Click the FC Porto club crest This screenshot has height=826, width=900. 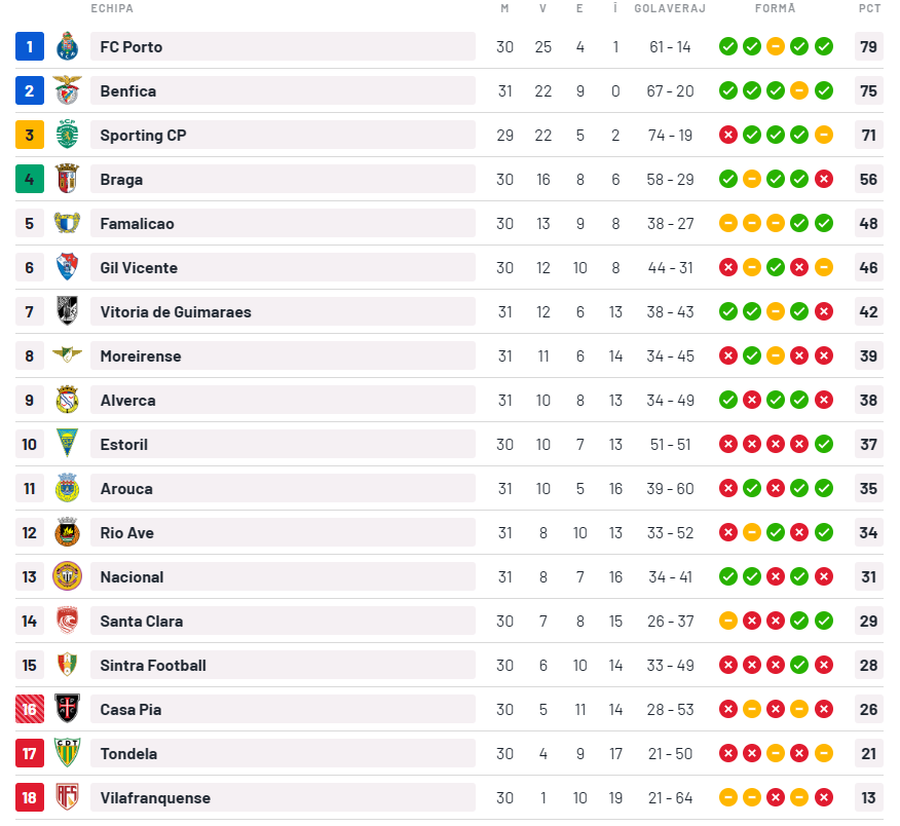67,47
